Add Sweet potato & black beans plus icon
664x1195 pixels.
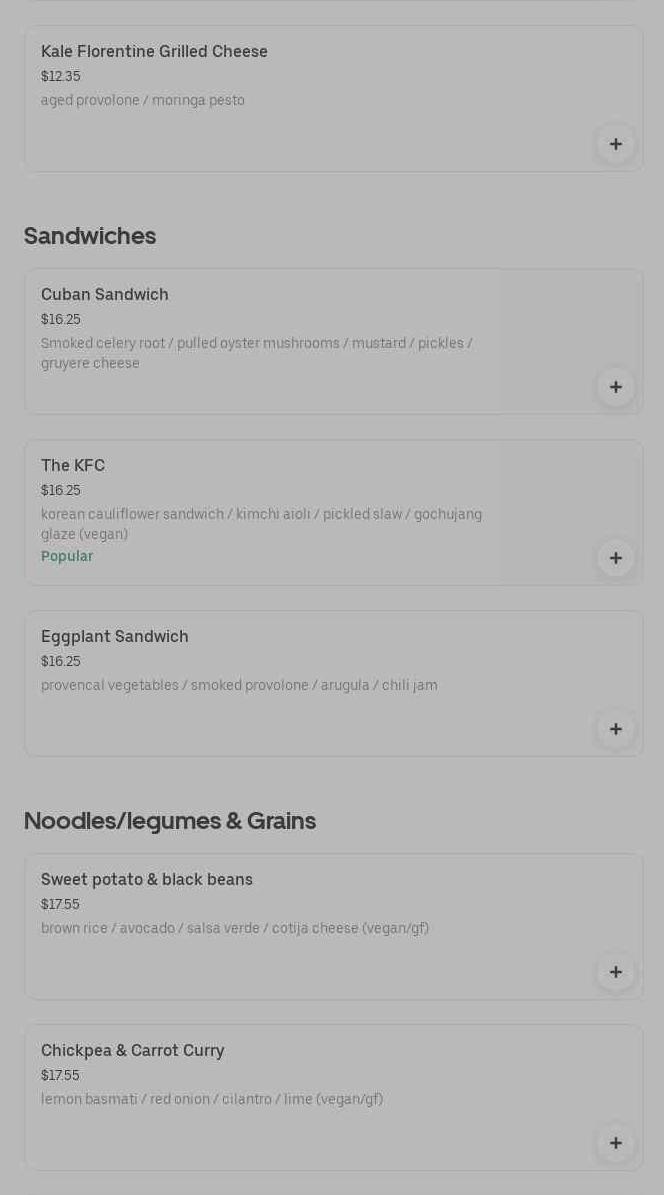pos(615,972)
